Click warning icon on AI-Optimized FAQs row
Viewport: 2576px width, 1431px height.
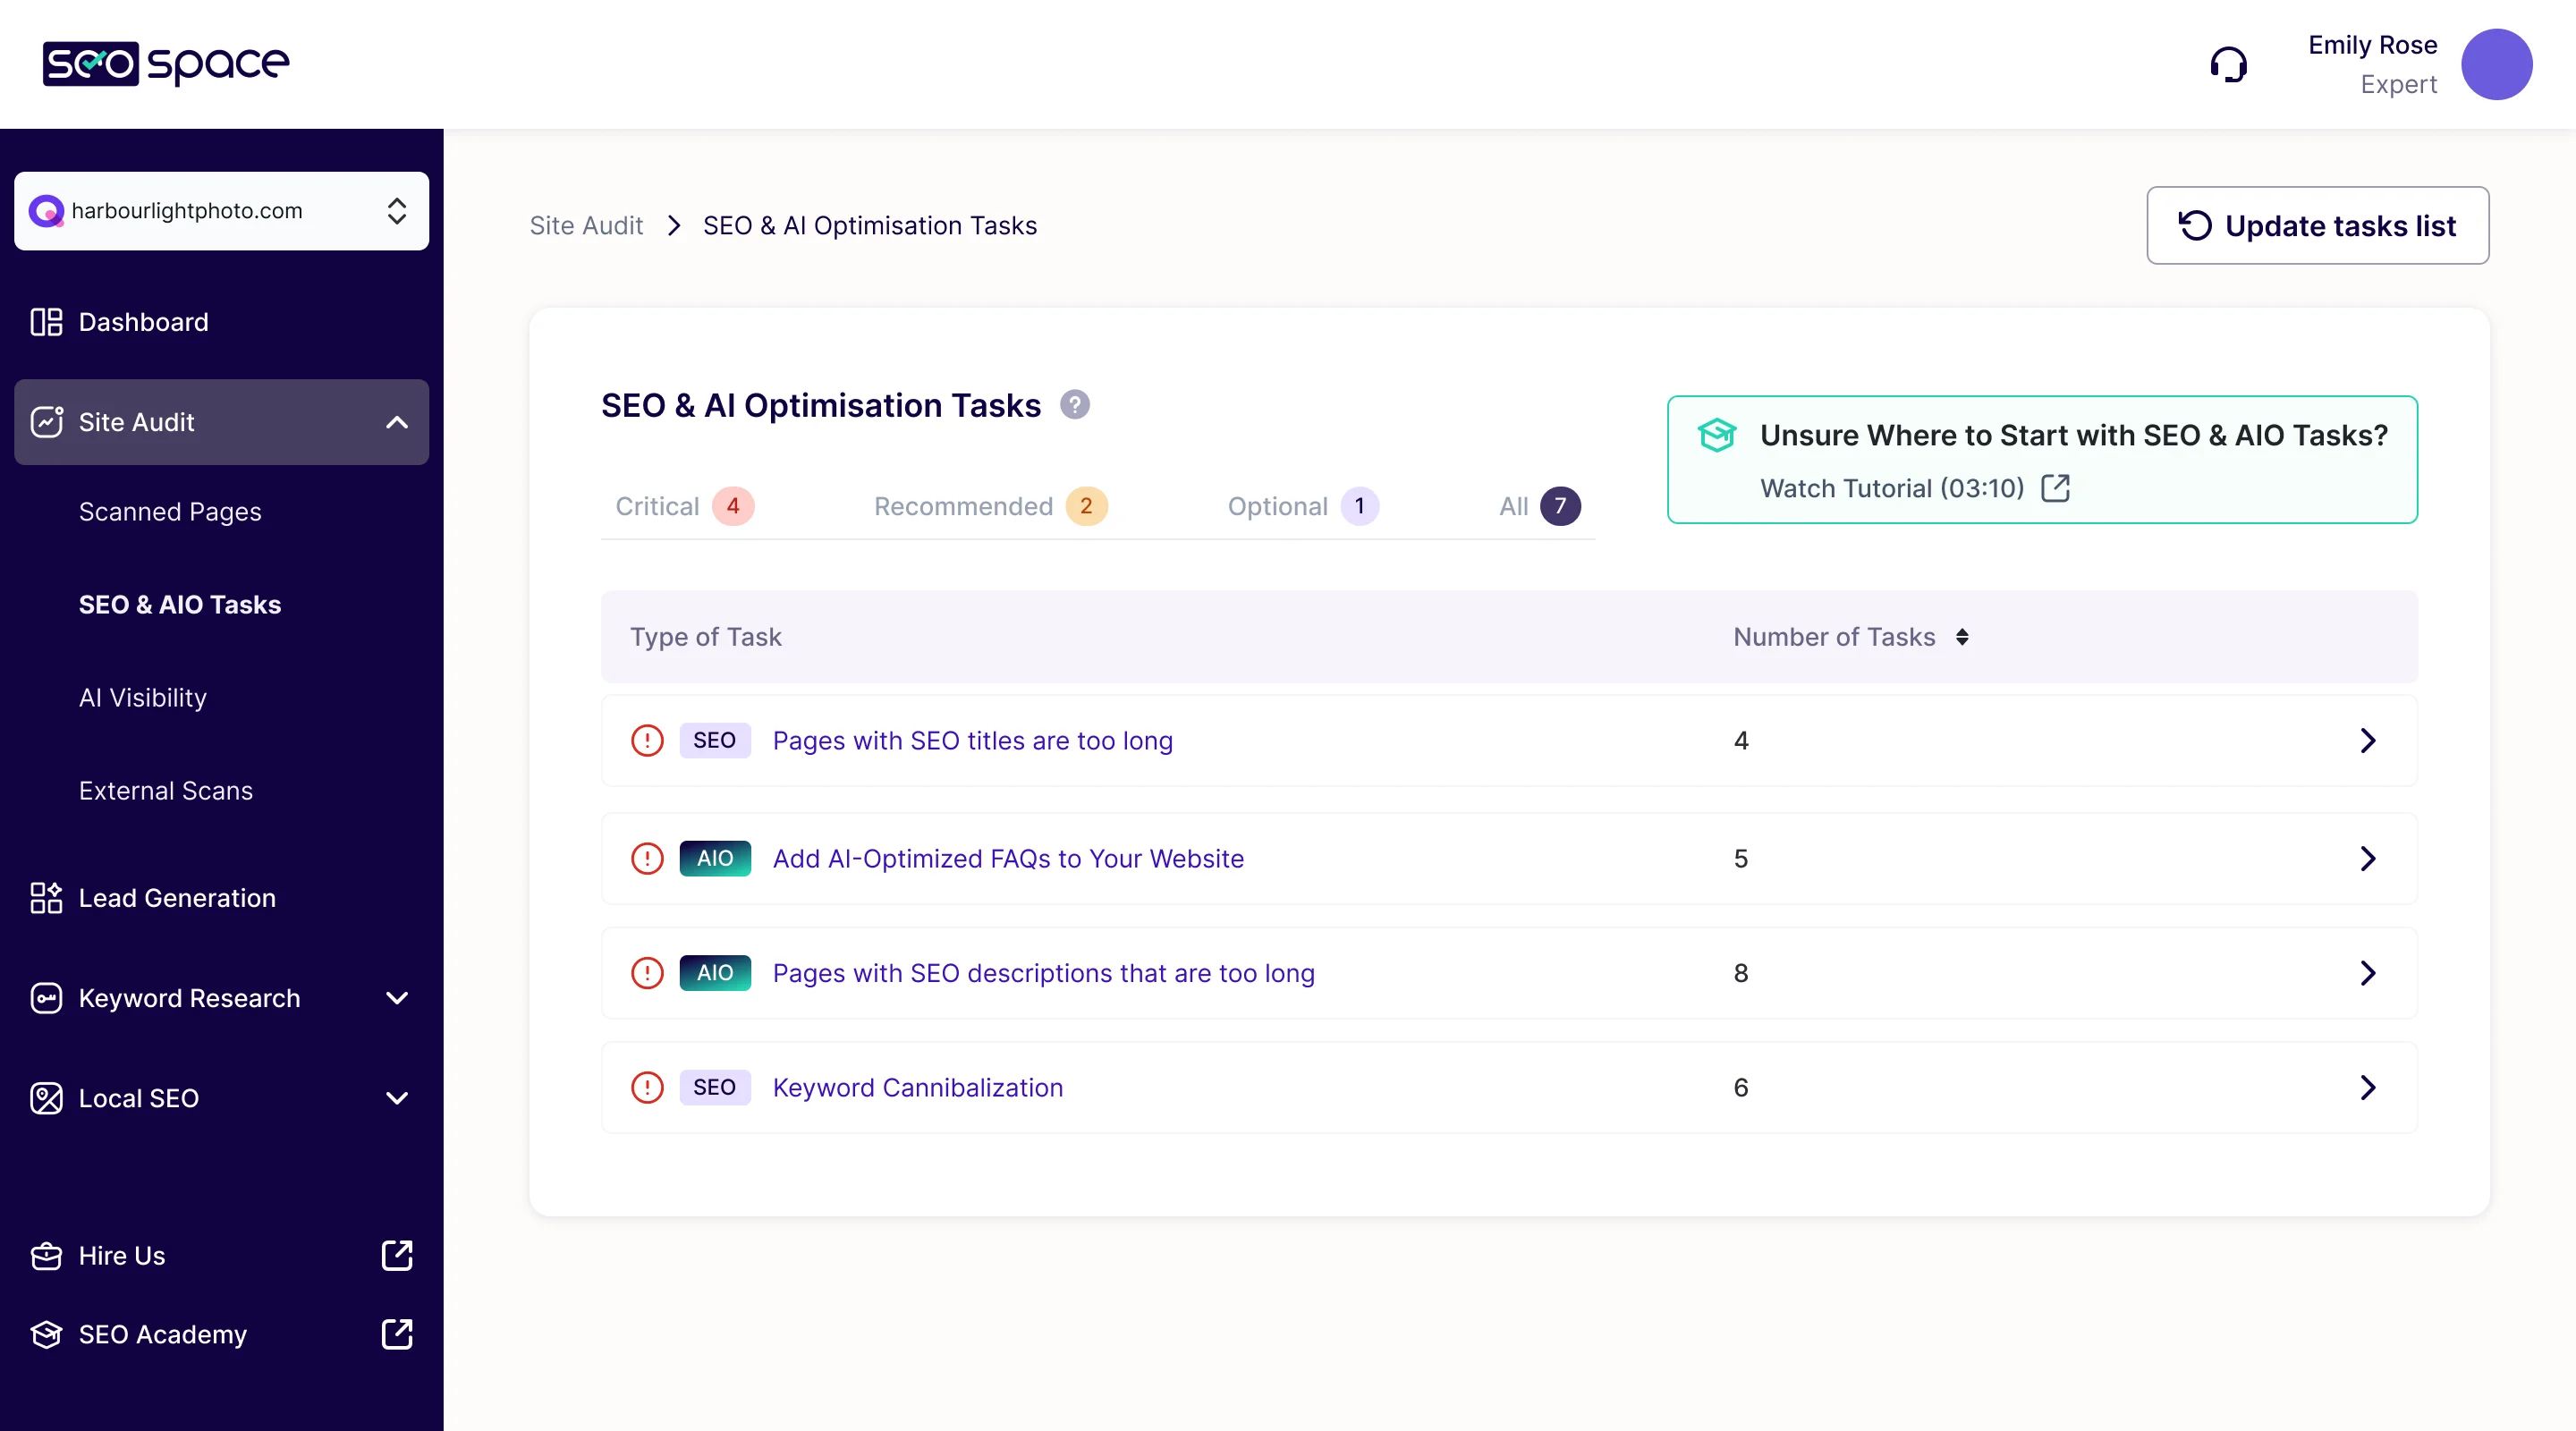tap(647, 859)
